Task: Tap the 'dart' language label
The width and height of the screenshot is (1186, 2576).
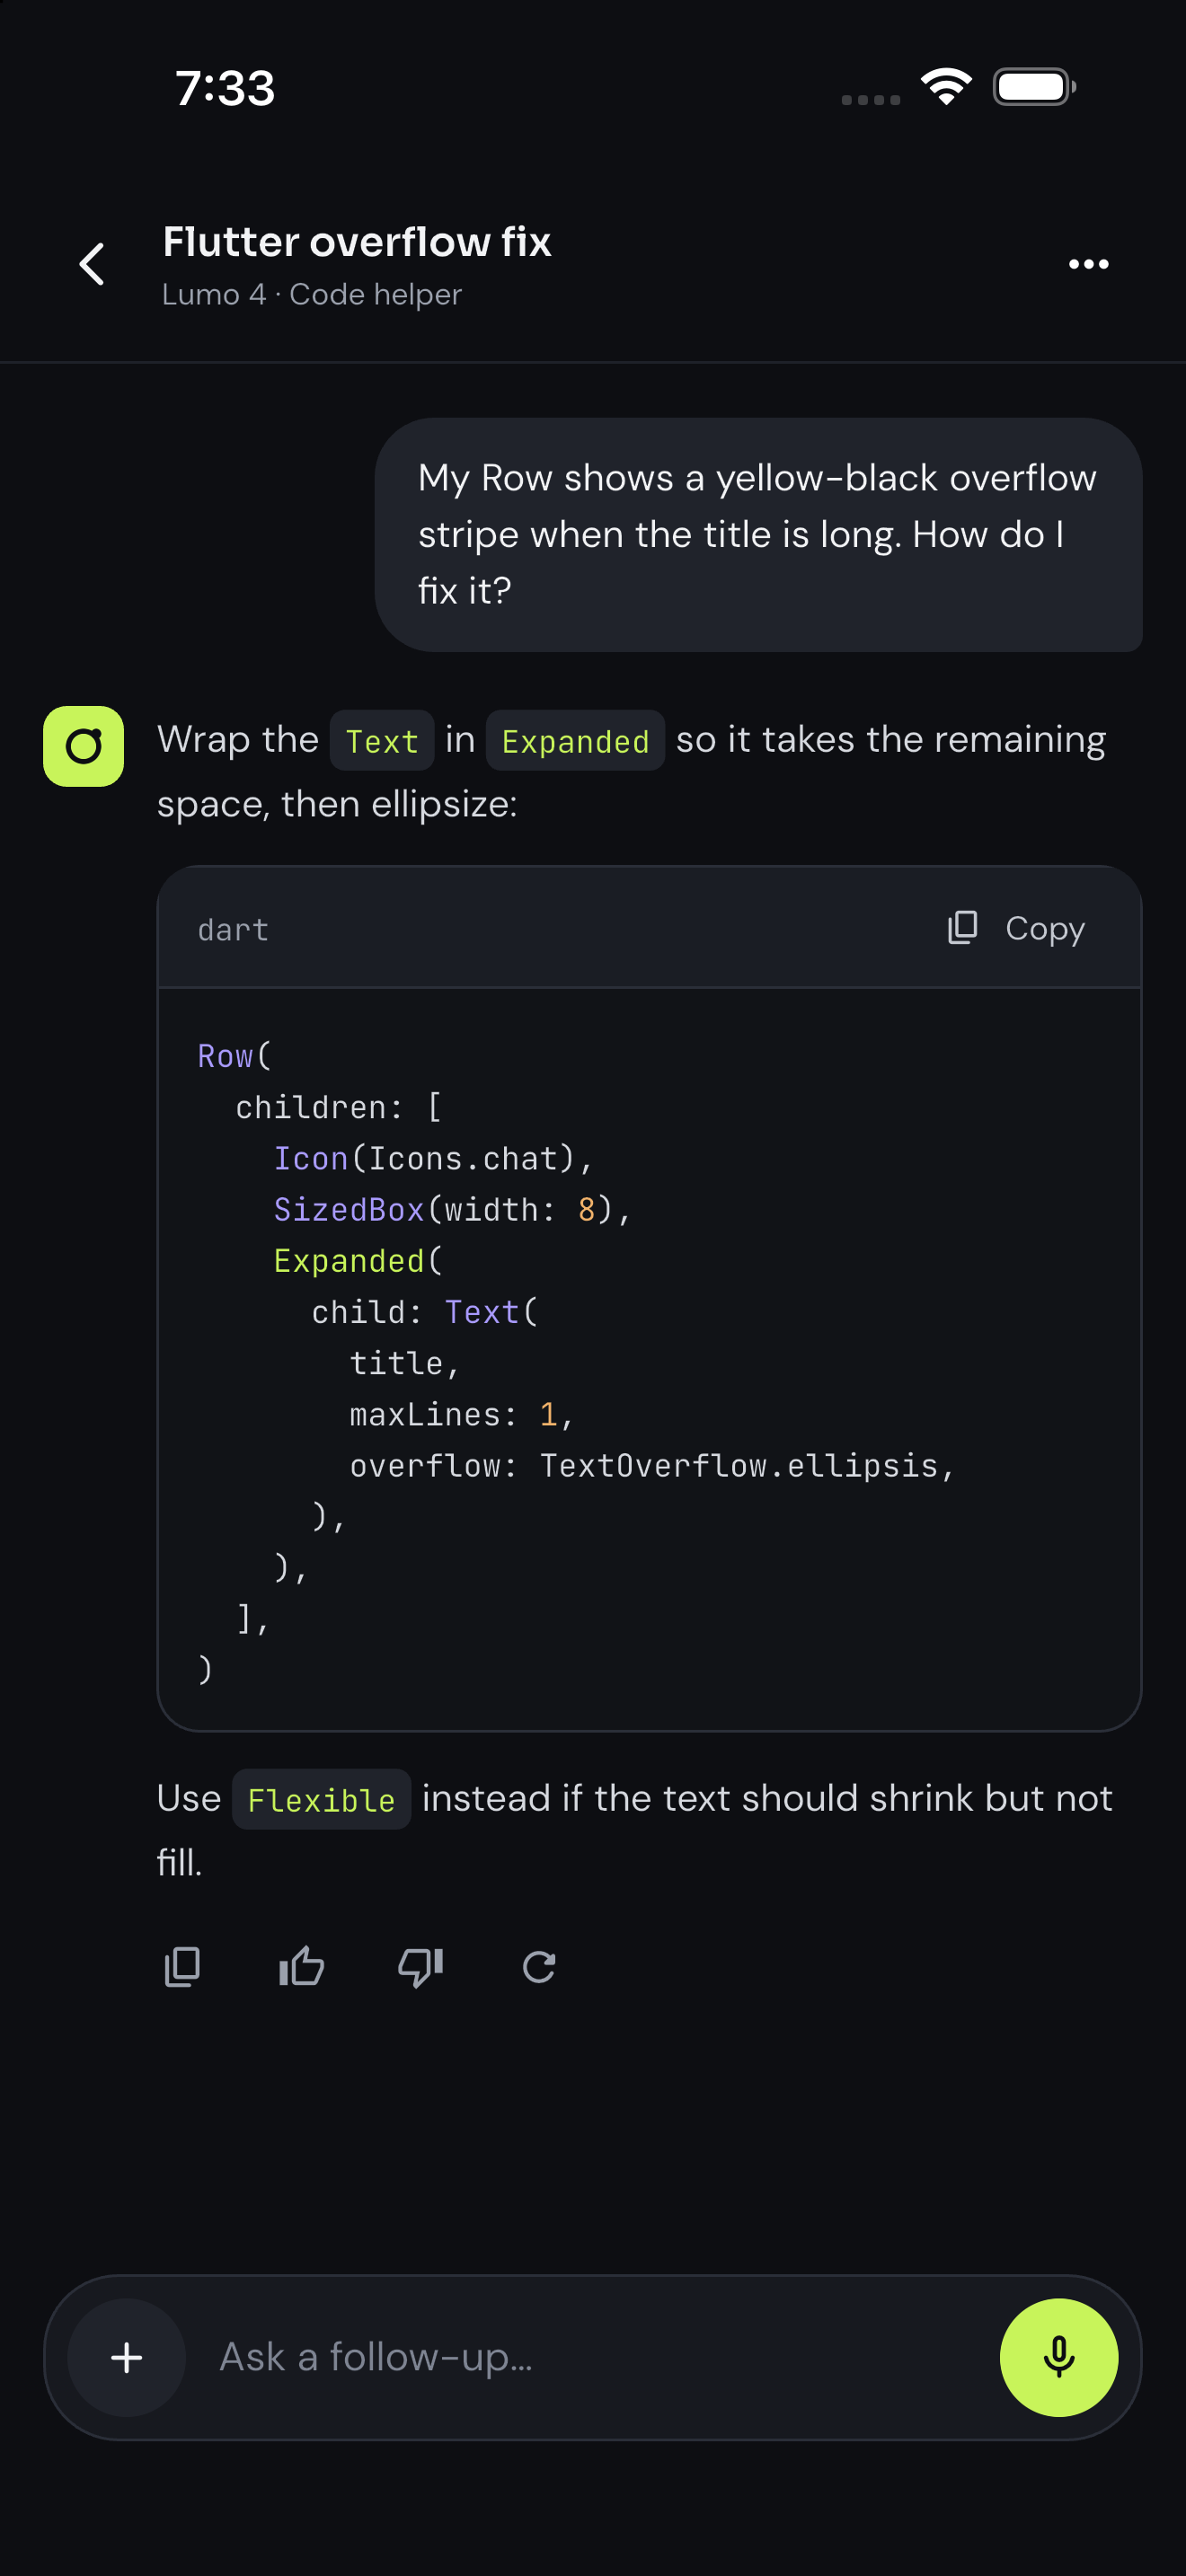Action: coord(233,929)
